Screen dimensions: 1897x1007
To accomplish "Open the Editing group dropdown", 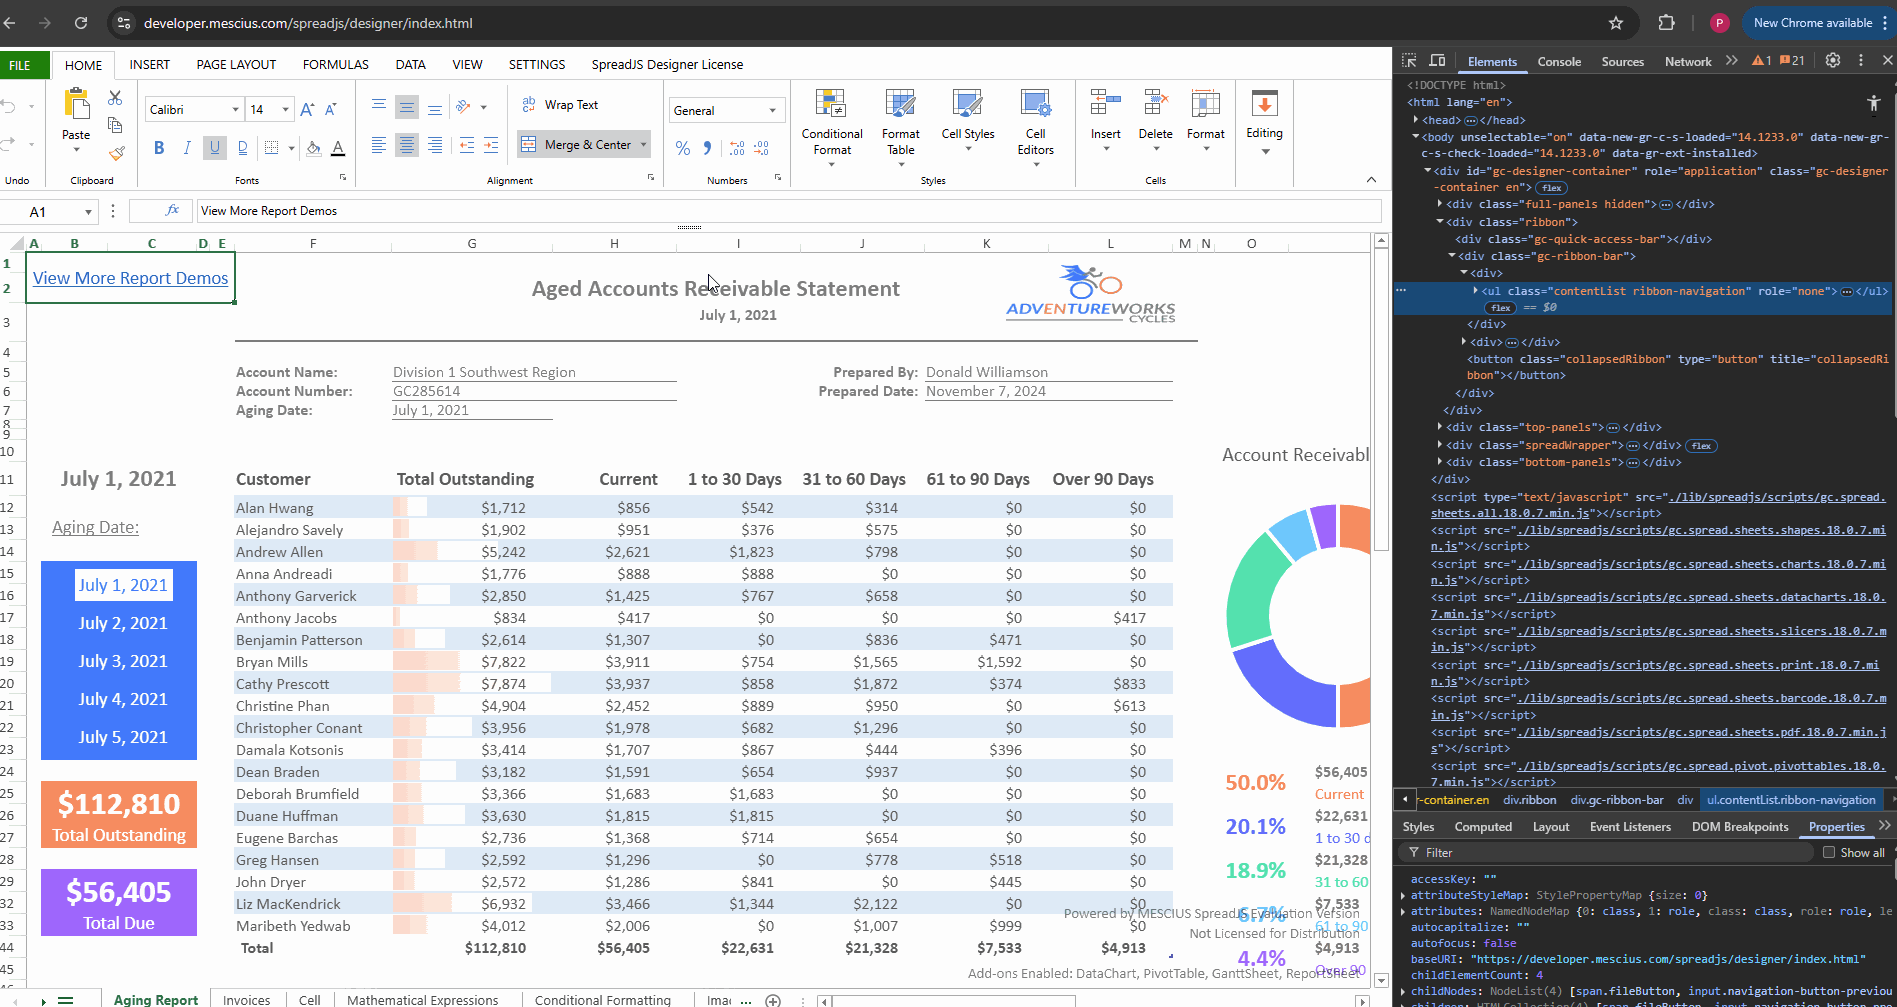I will pyautogui.click(x=1265, y=122).
